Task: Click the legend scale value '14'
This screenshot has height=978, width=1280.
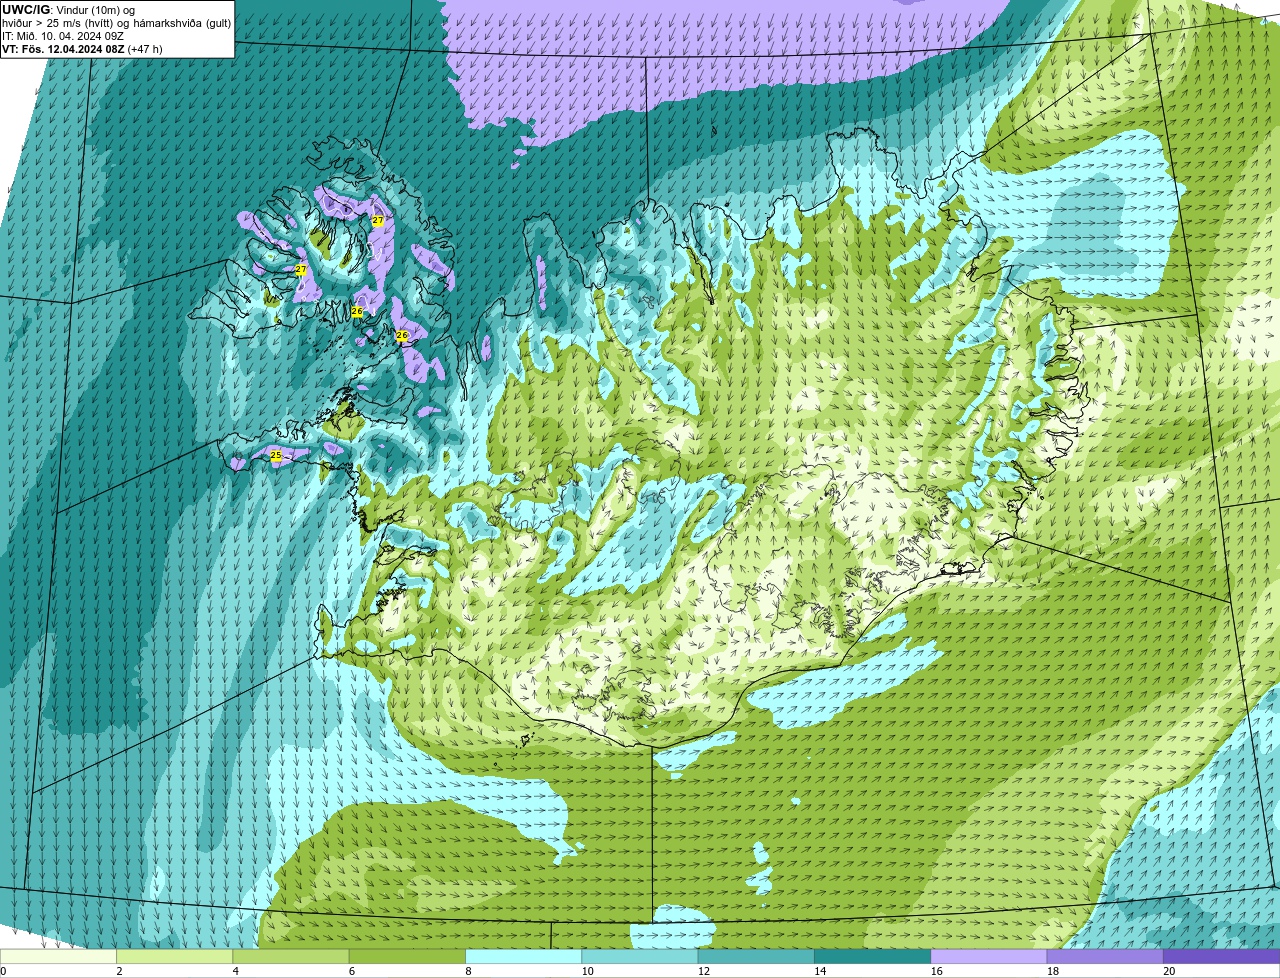Action: click(819, 971)
